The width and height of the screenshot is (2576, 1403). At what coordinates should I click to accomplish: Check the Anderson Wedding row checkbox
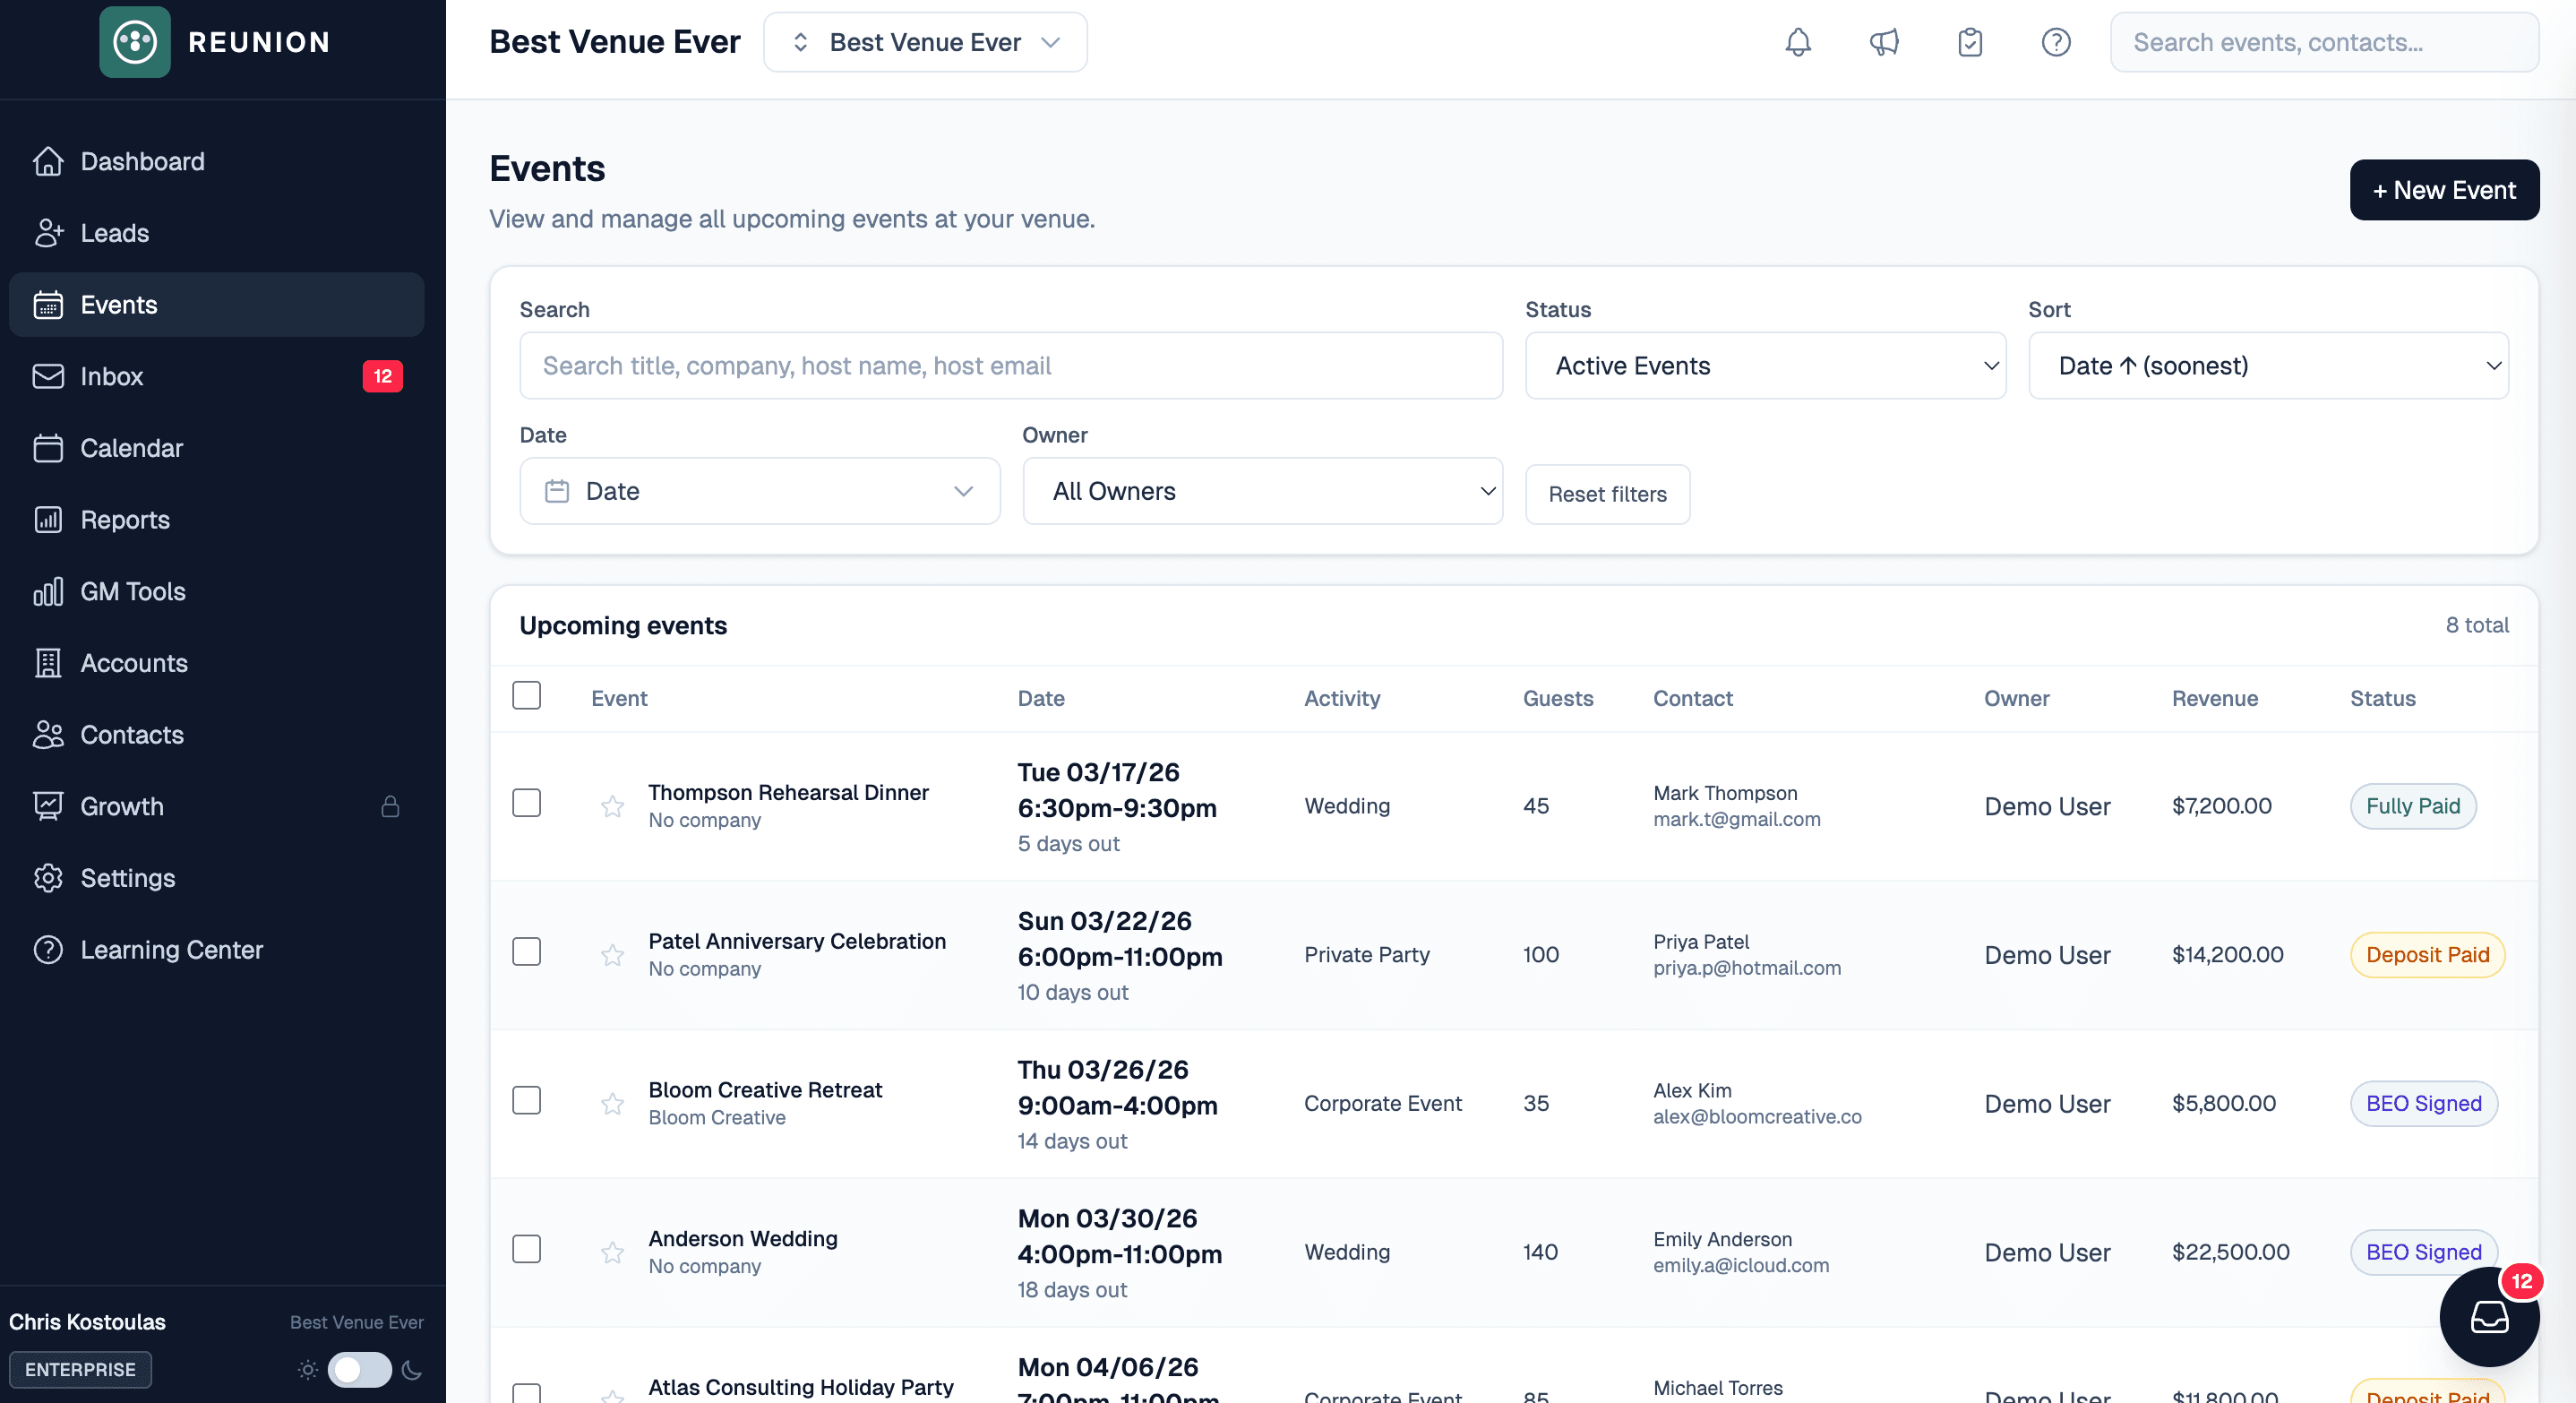coord(527,1248)
